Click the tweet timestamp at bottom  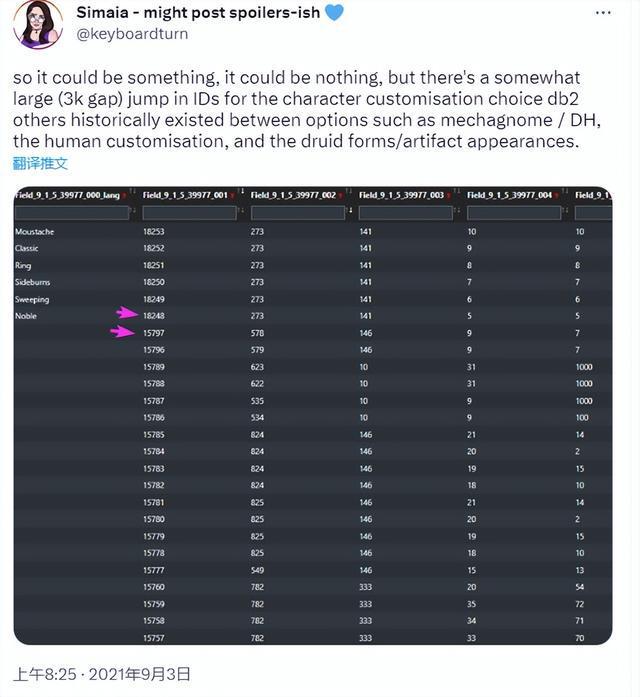point(102,674)
